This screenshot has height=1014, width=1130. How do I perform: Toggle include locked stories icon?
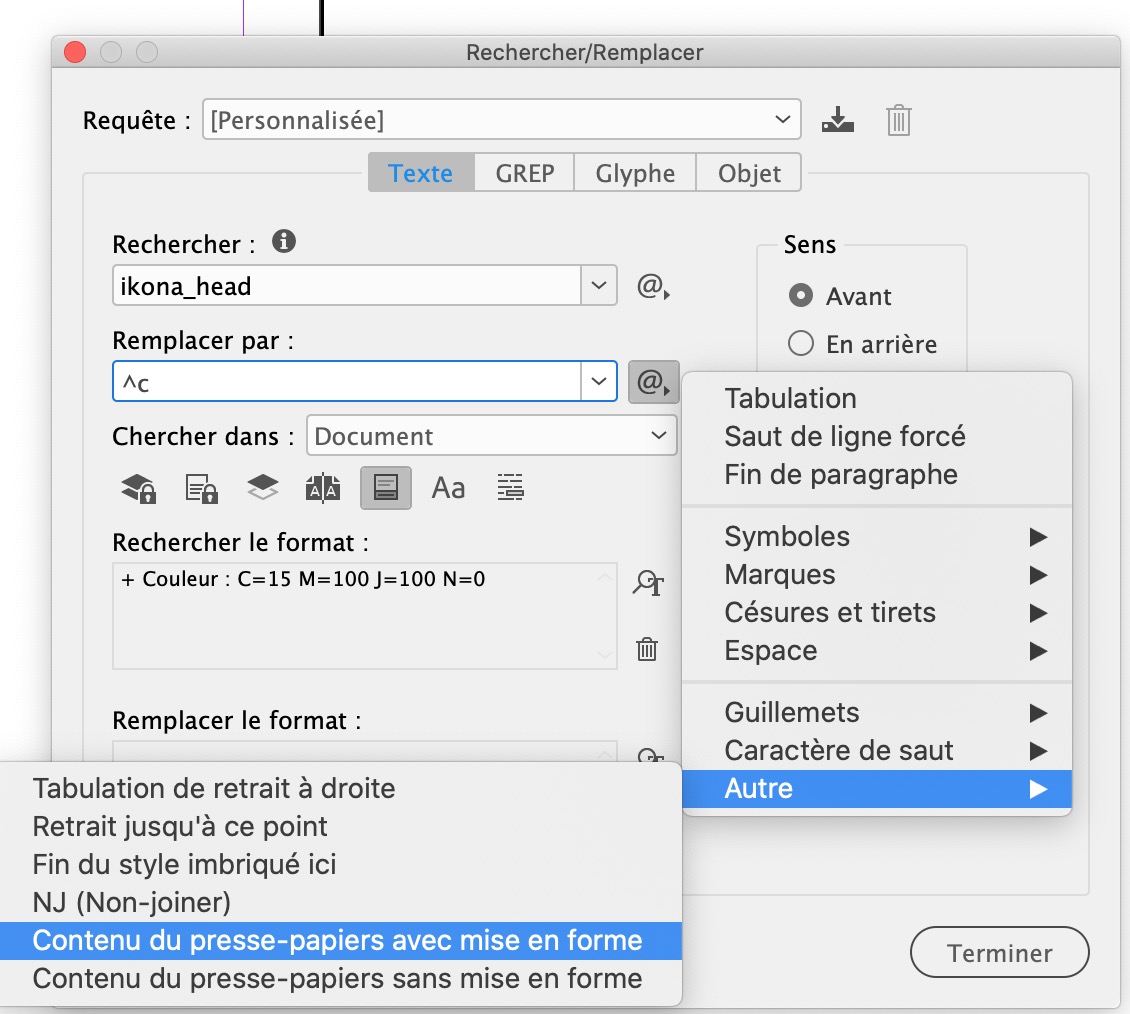pyautogui.click(x=201, y=488)
